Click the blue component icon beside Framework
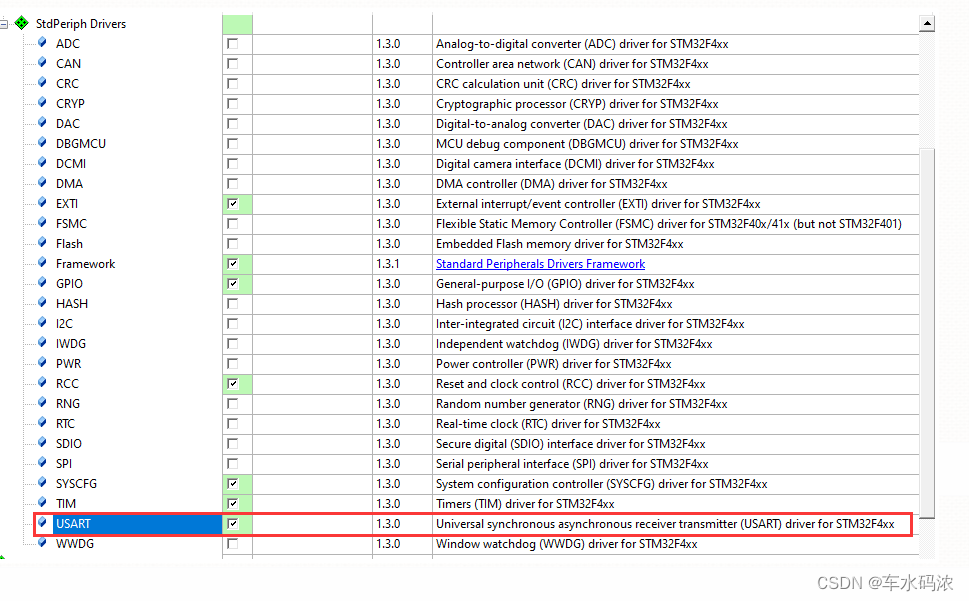 coord(42,263)
